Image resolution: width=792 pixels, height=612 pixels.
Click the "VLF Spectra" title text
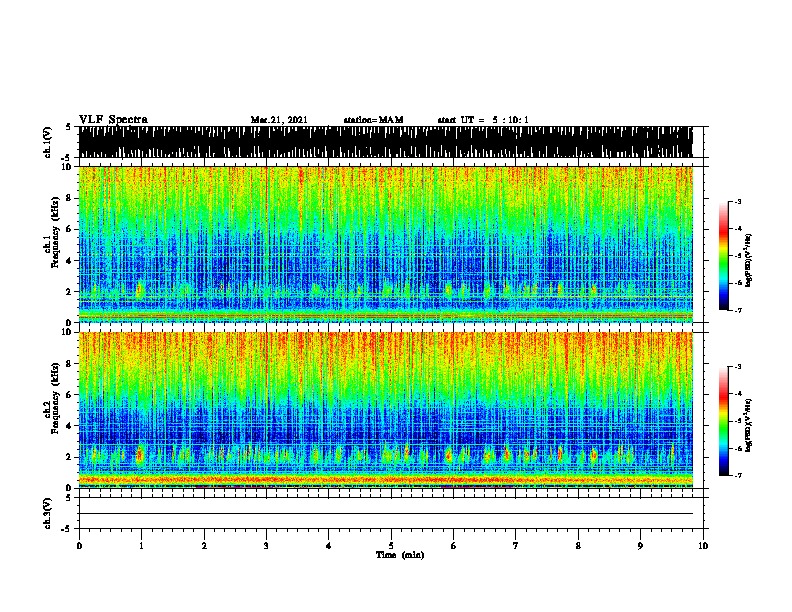pos(113,120)
